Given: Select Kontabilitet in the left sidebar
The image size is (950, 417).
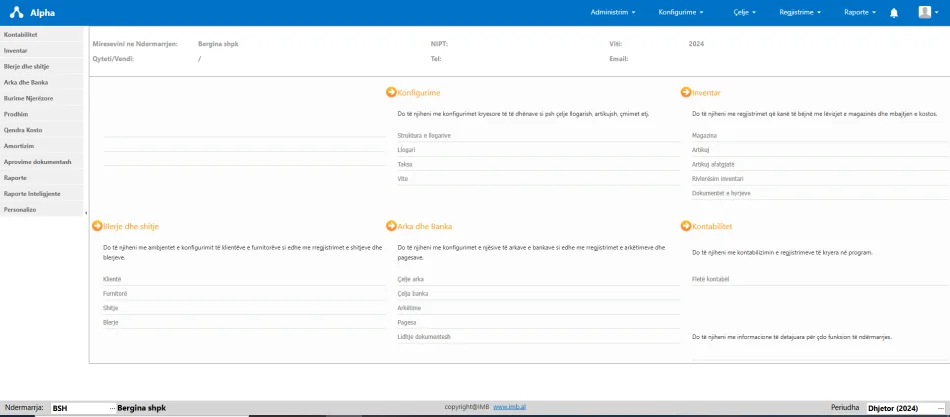Looking at the screenshot, I should [x=42, y=35].
